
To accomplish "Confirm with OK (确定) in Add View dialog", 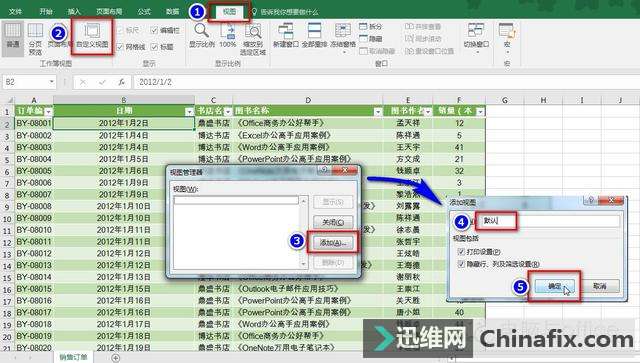I will [554, 286].
